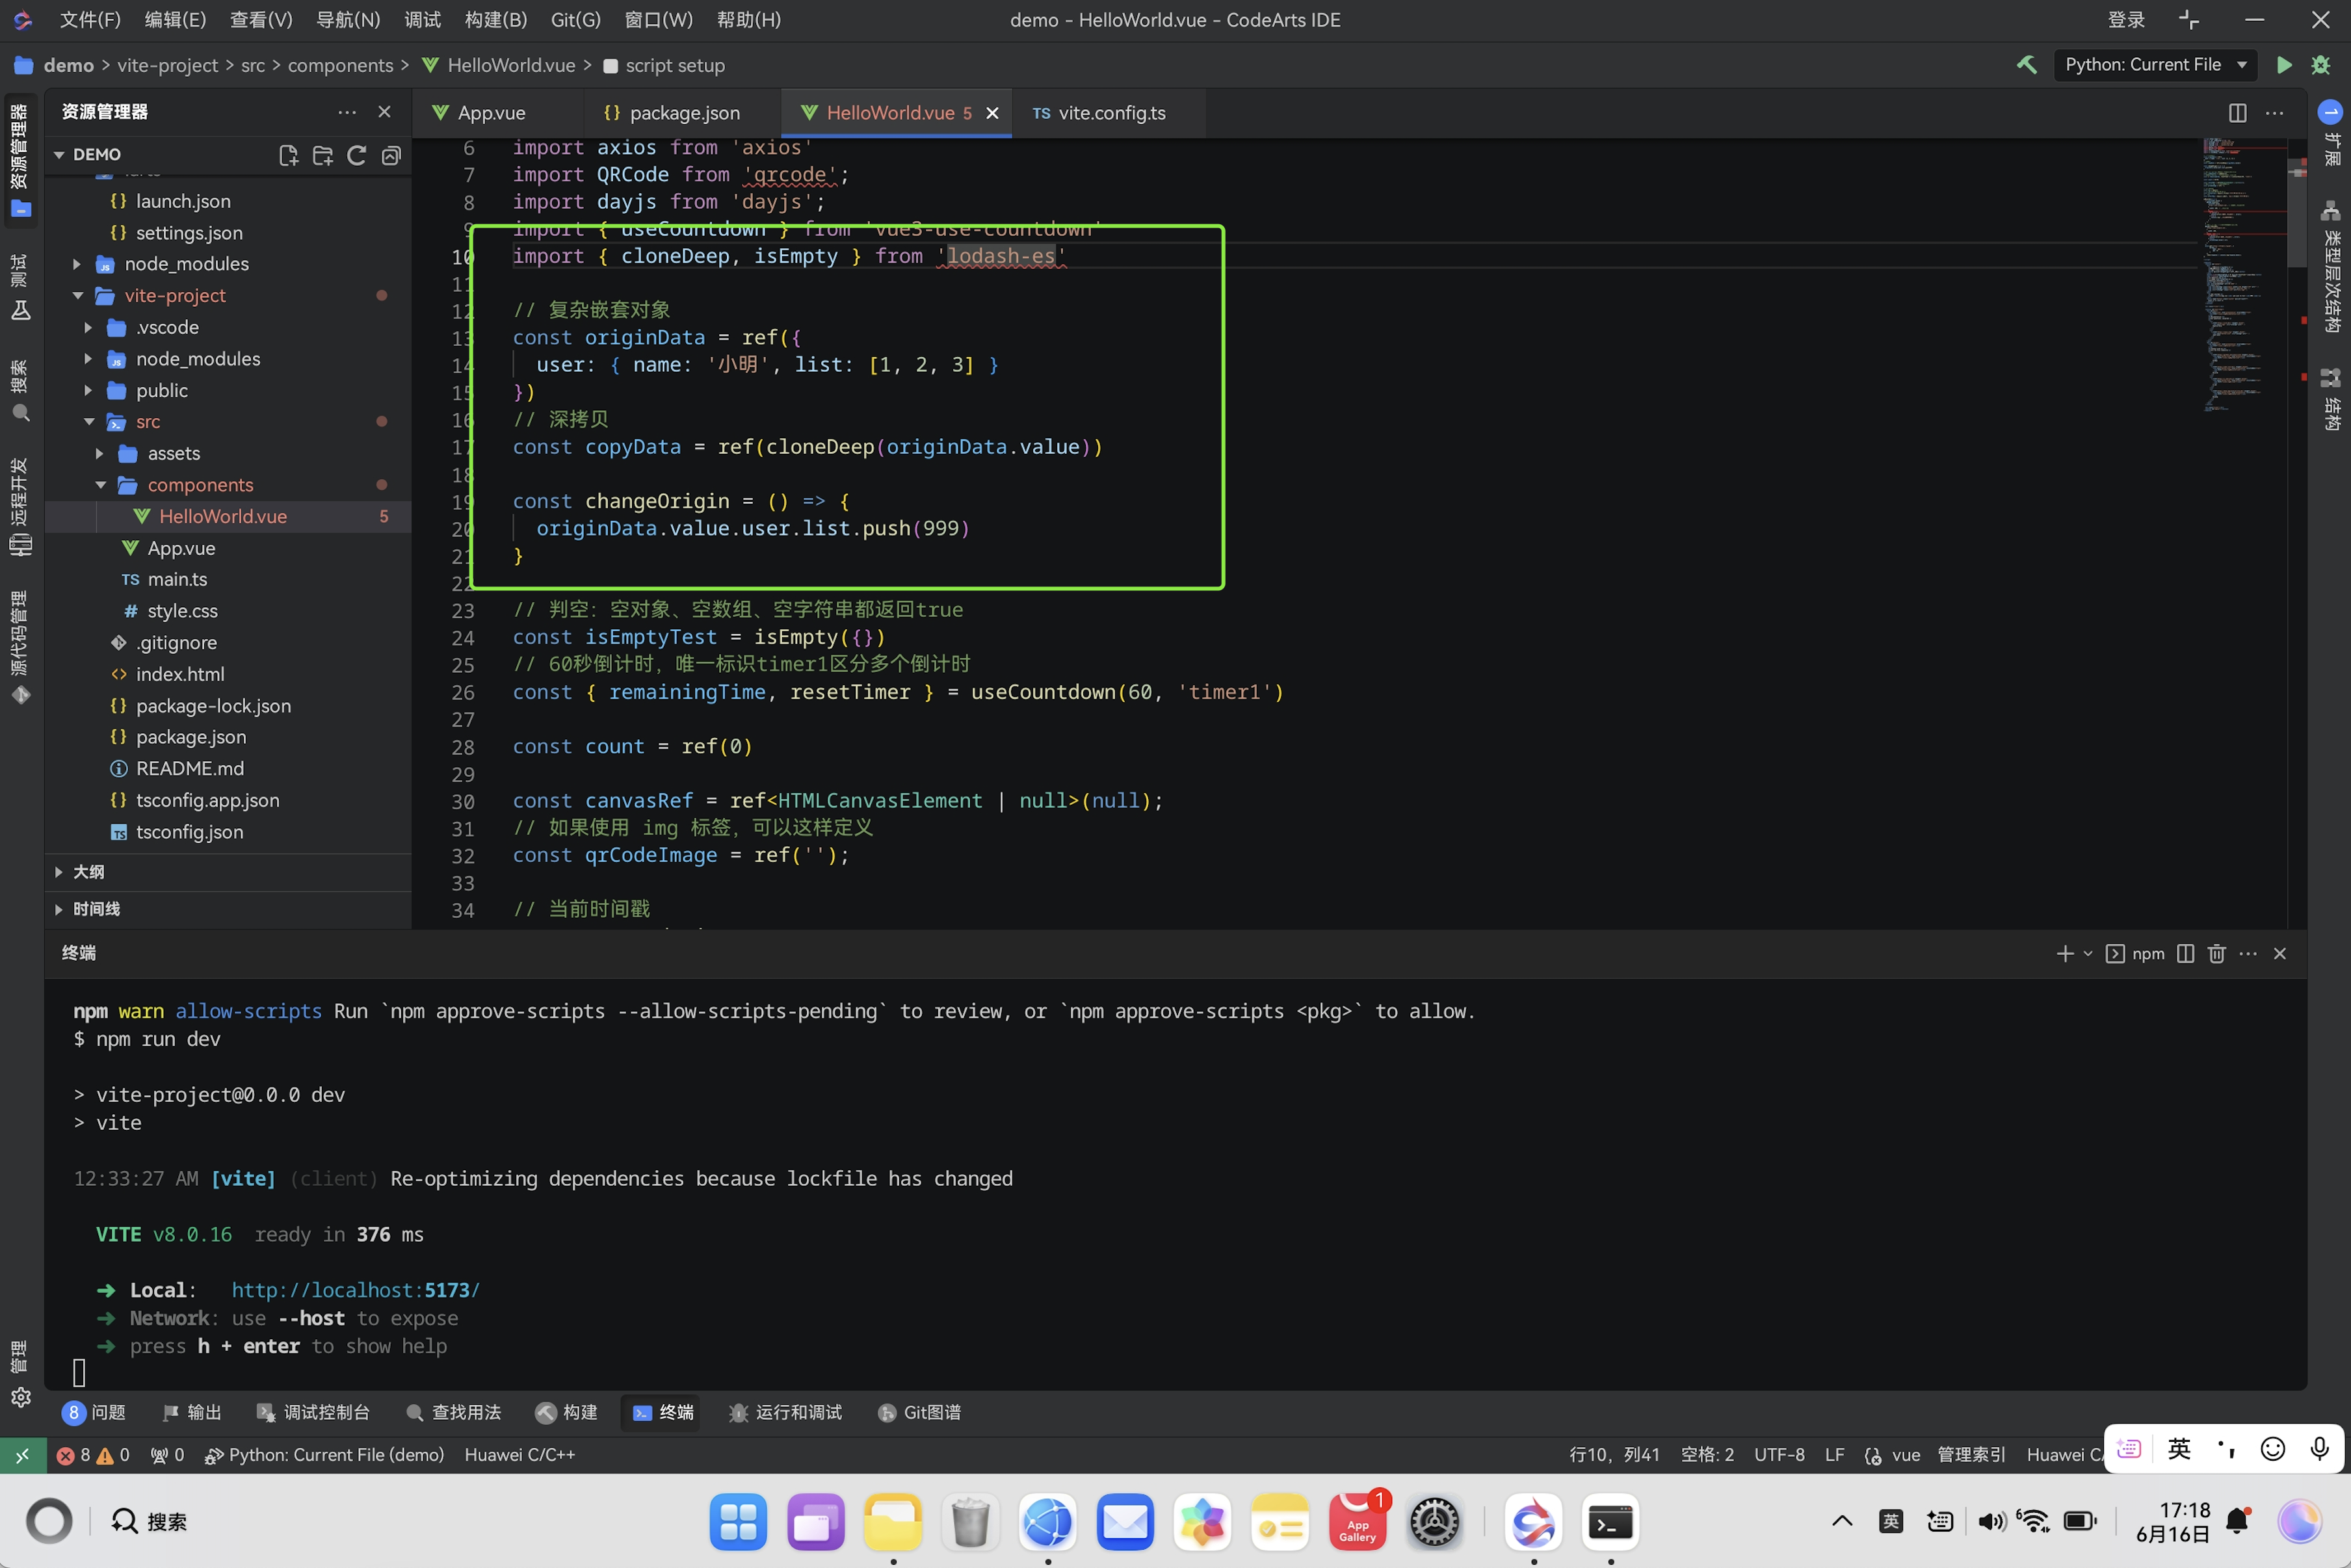Viewport: 2351px width, 1568px height.
Task: Collapse the DEMO root section
Action: [x=59, y=155]
